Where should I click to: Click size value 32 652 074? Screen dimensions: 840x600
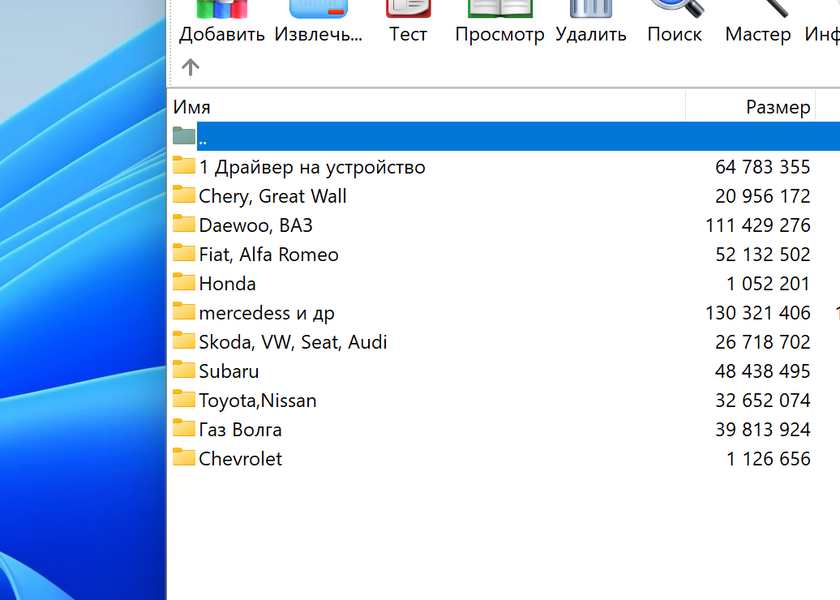(x=762, y=400)
